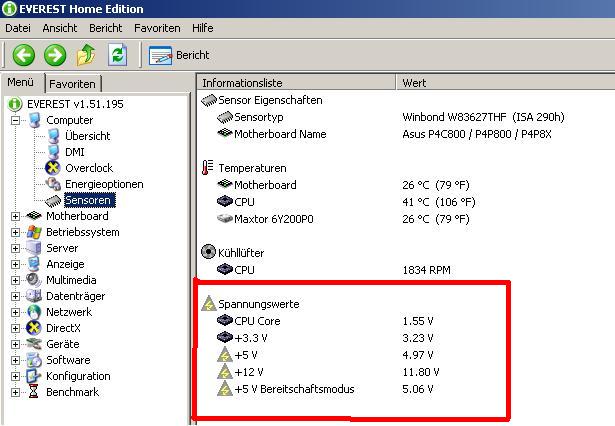Go up one level via folder arrow icon
615x426 pixels.
(x=86, y=55)
